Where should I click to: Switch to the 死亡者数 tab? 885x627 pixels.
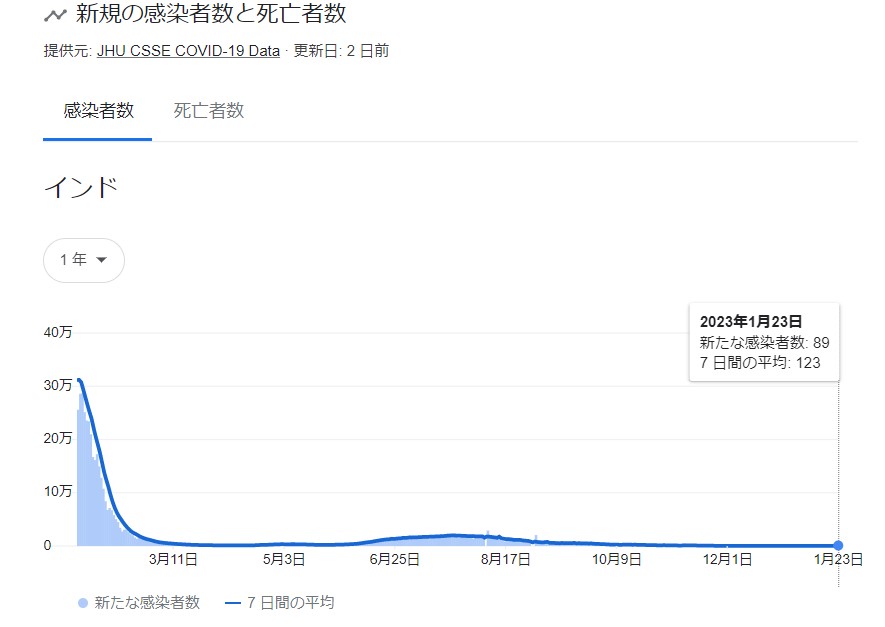point(209,111)
